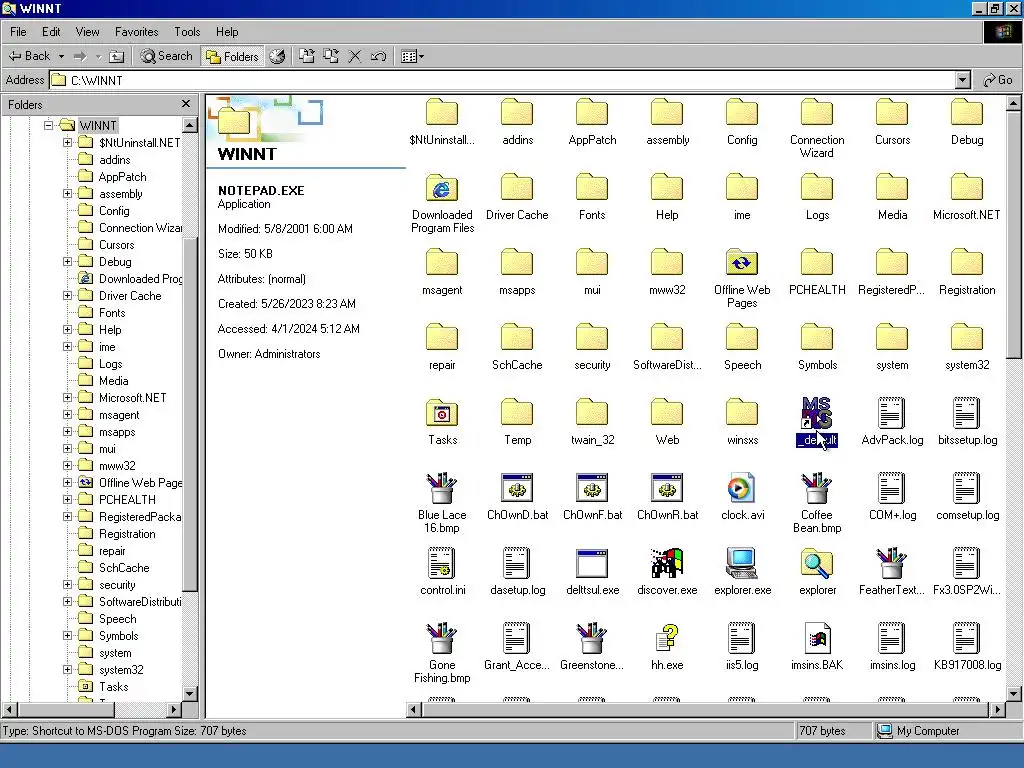This screenshot has height=768, width=1024.
Task: Click the Go button
Action: click(x=998, y=80)
